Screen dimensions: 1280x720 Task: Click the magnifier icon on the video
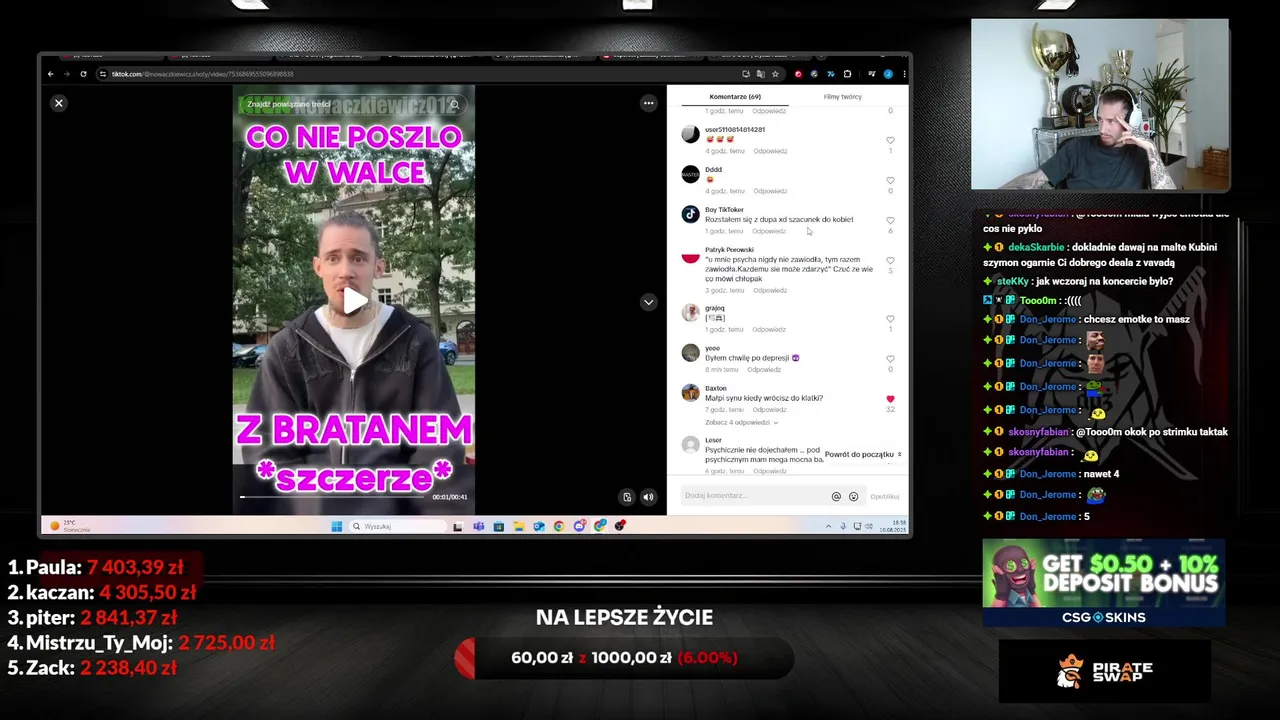pyautogui.click(x=455, y=104)
